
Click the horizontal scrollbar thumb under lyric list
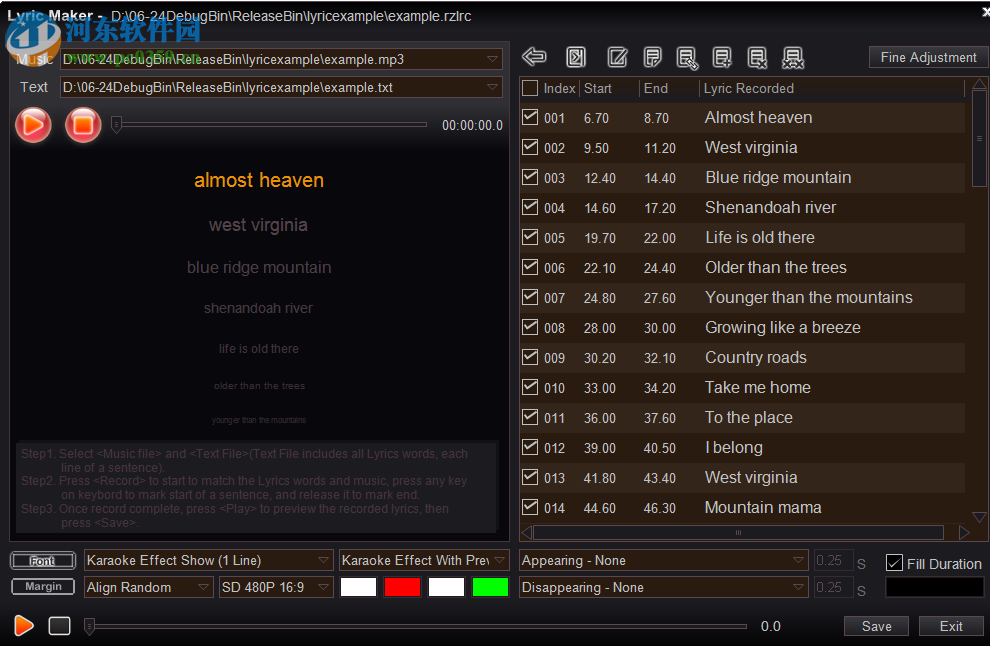coord(738,532)
